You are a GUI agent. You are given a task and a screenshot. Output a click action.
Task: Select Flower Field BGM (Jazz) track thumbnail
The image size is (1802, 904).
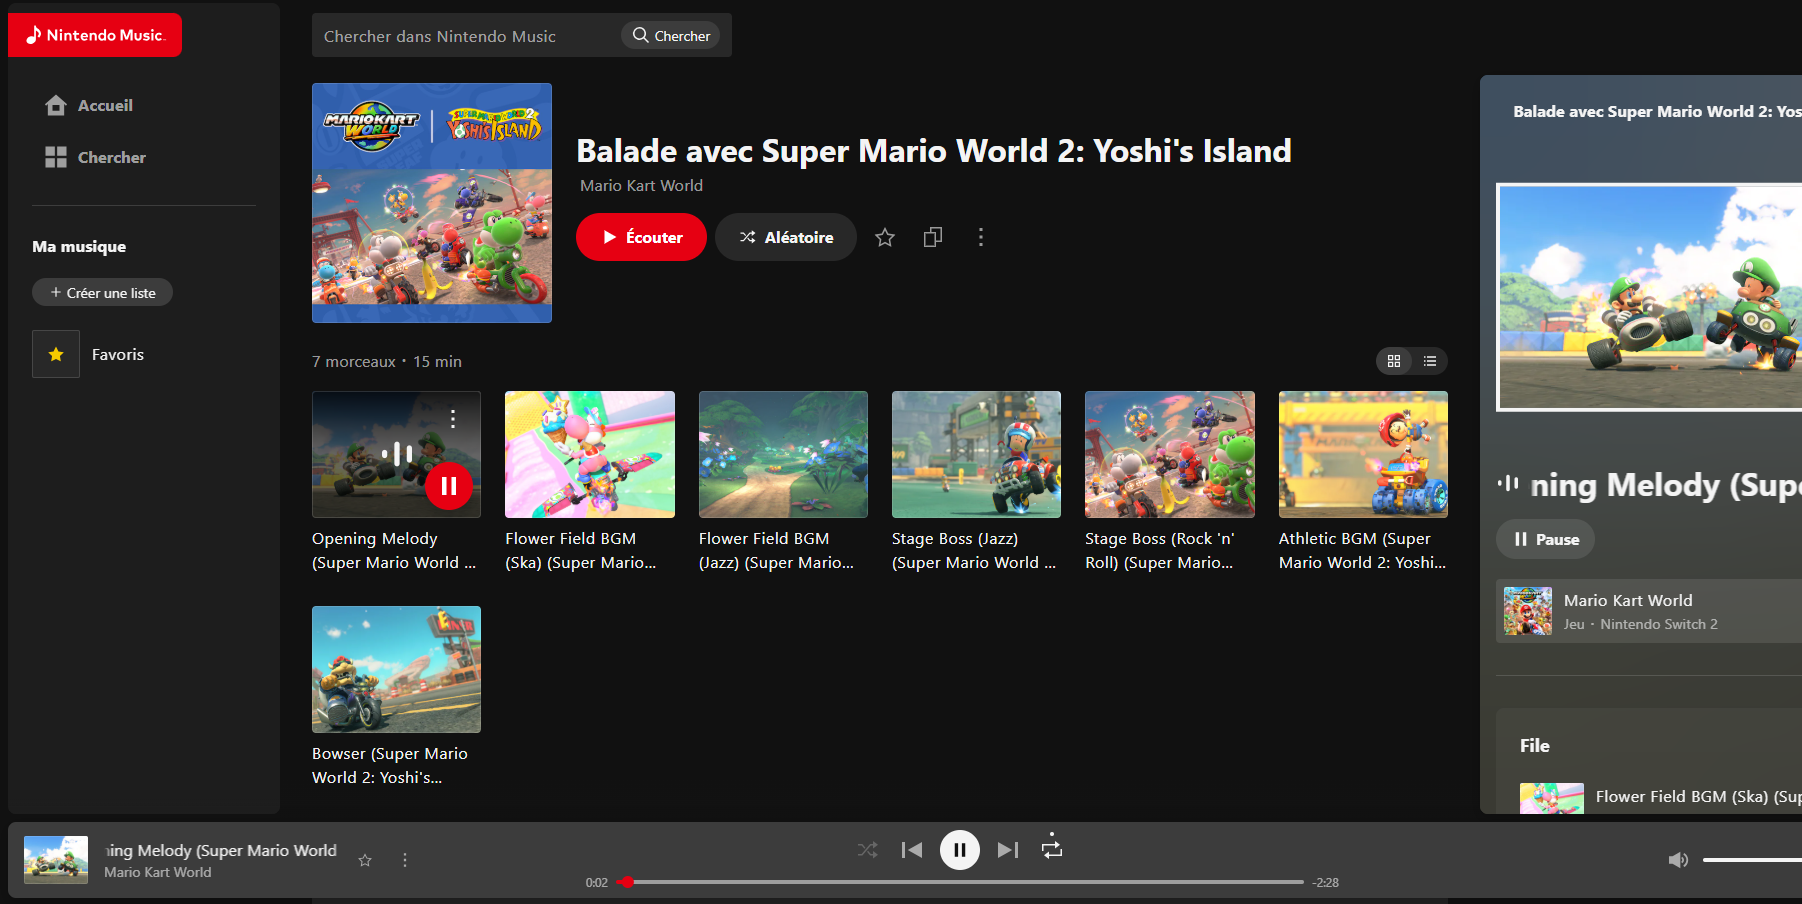(x=783, y=454)
